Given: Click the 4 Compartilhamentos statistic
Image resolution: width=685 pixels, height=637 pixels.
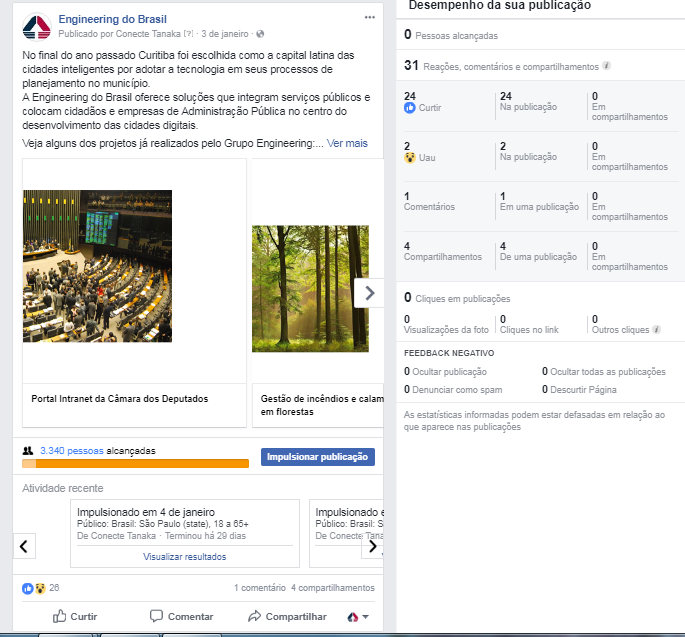Looking at the screenshot, I should (x=443, y=252).
